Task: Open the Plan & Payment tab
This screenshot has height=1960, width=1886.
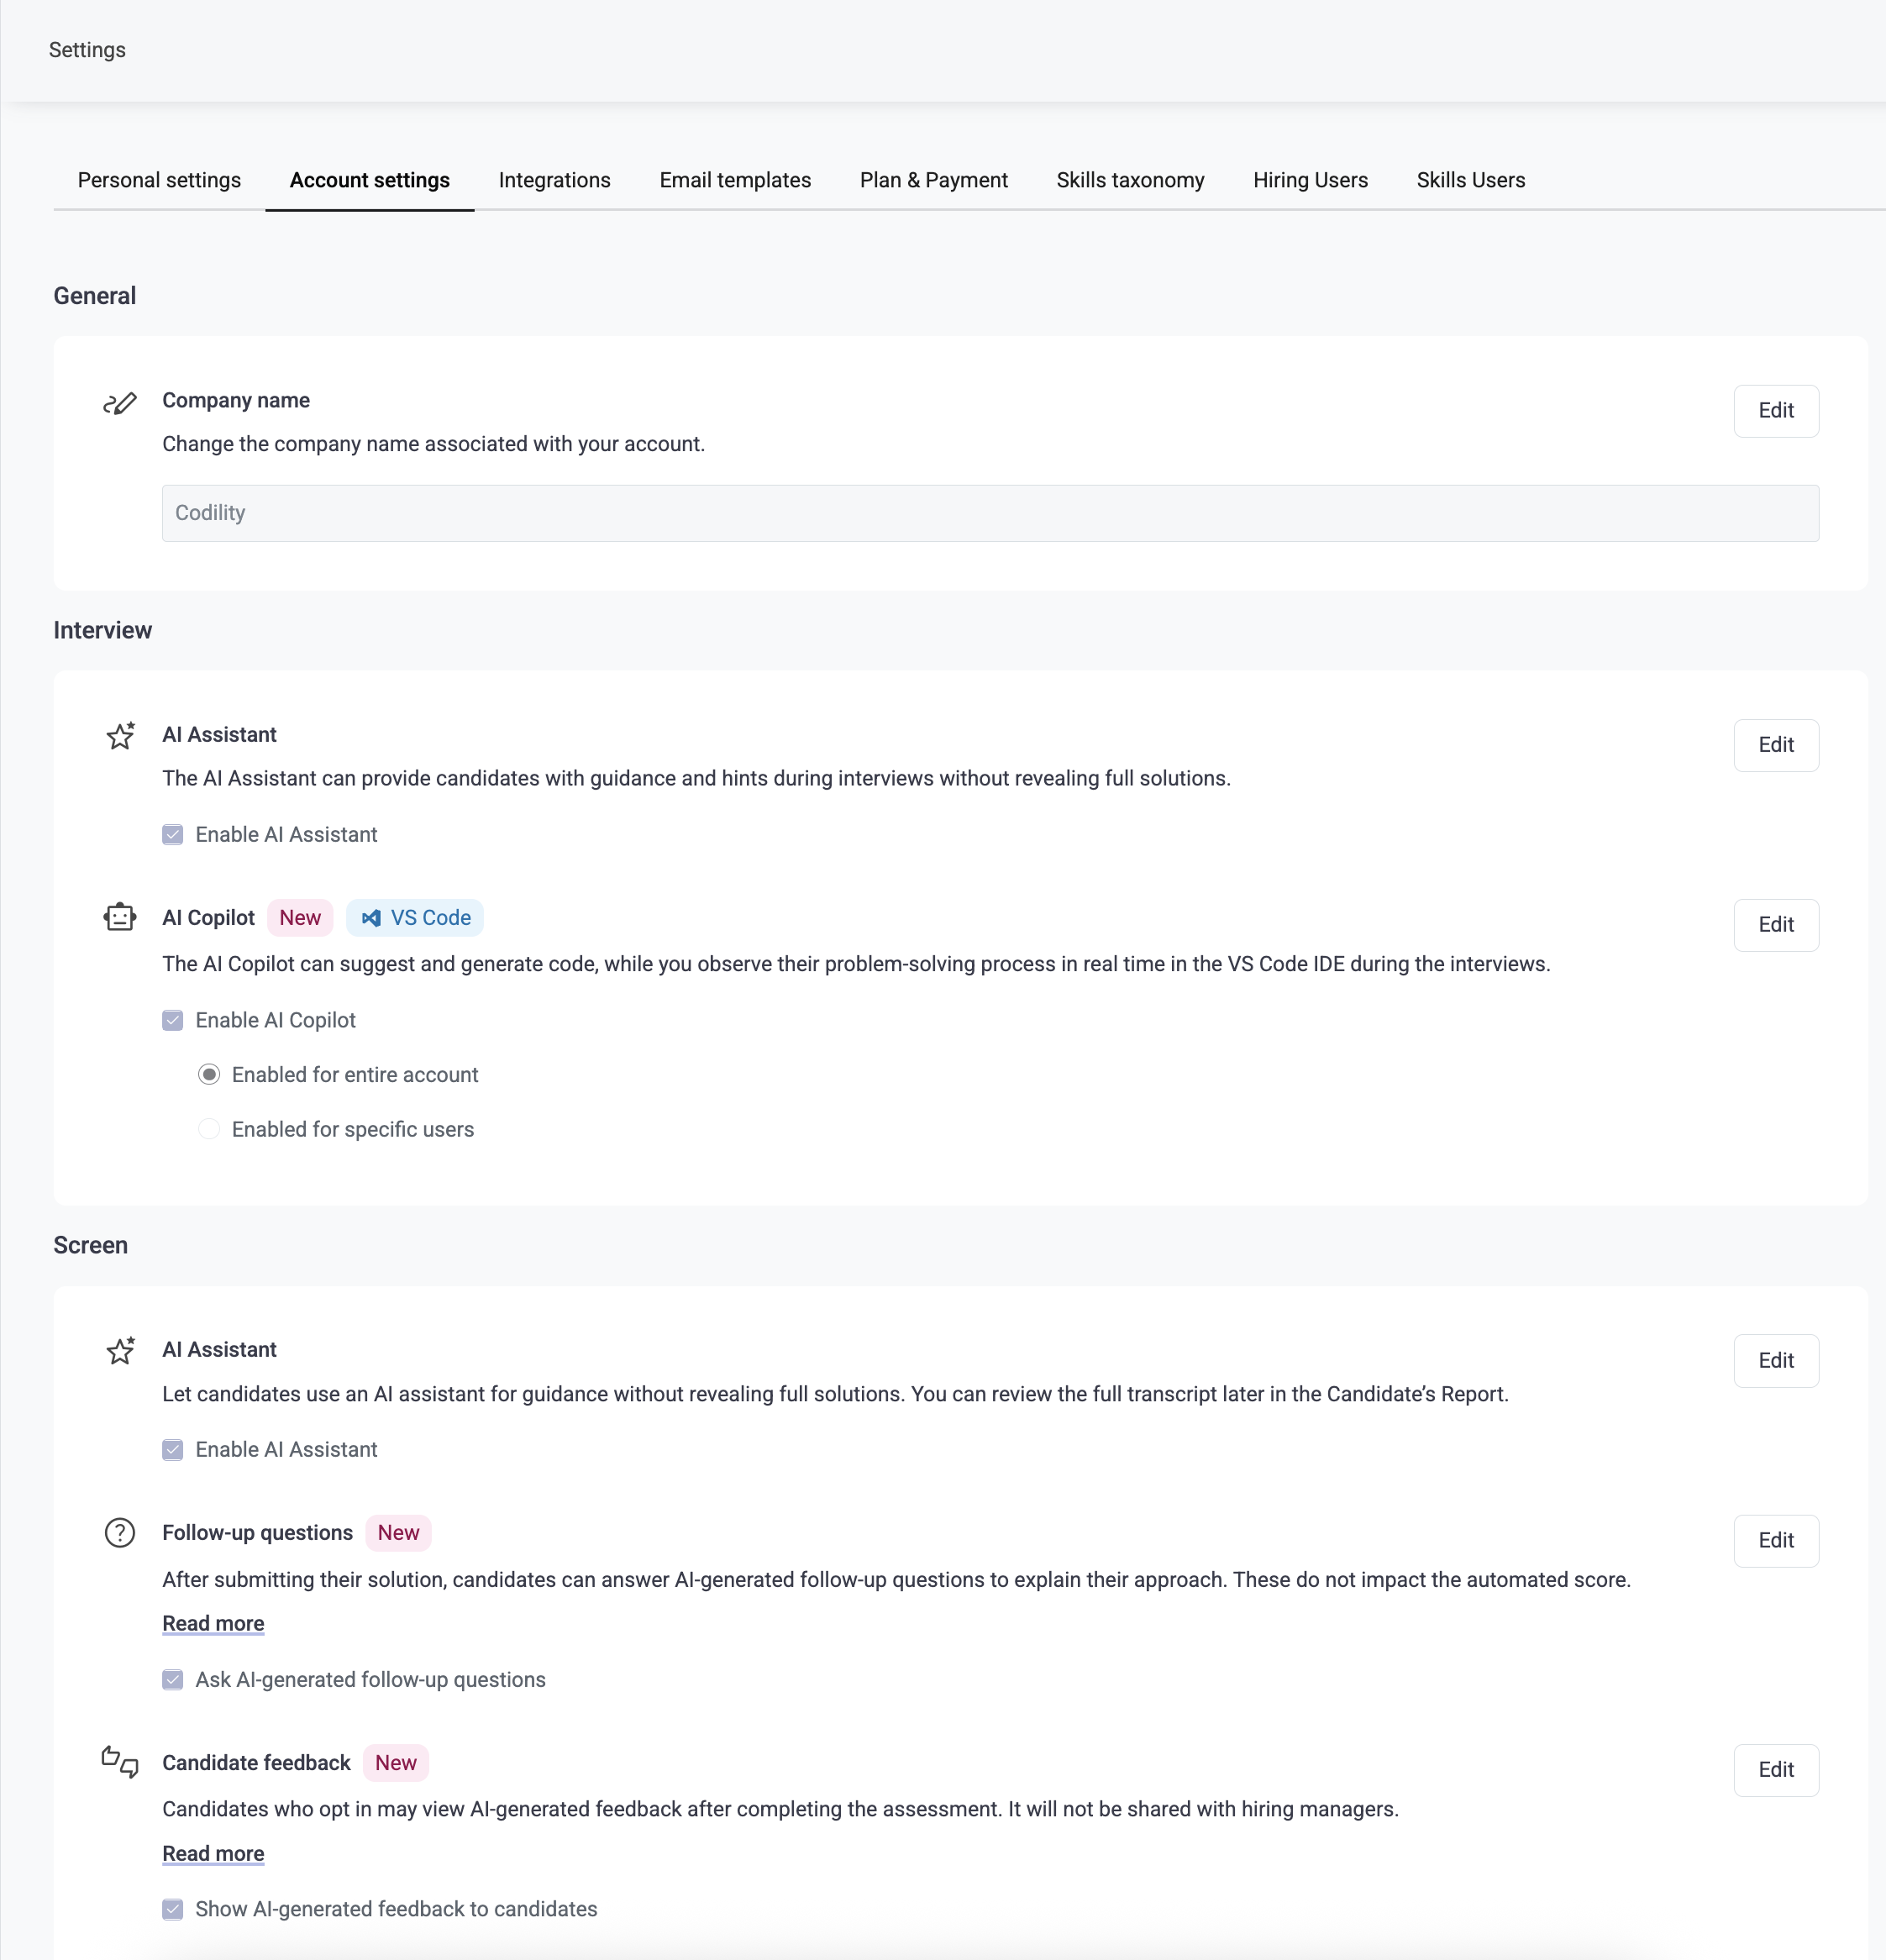Action: click(934, 180)
